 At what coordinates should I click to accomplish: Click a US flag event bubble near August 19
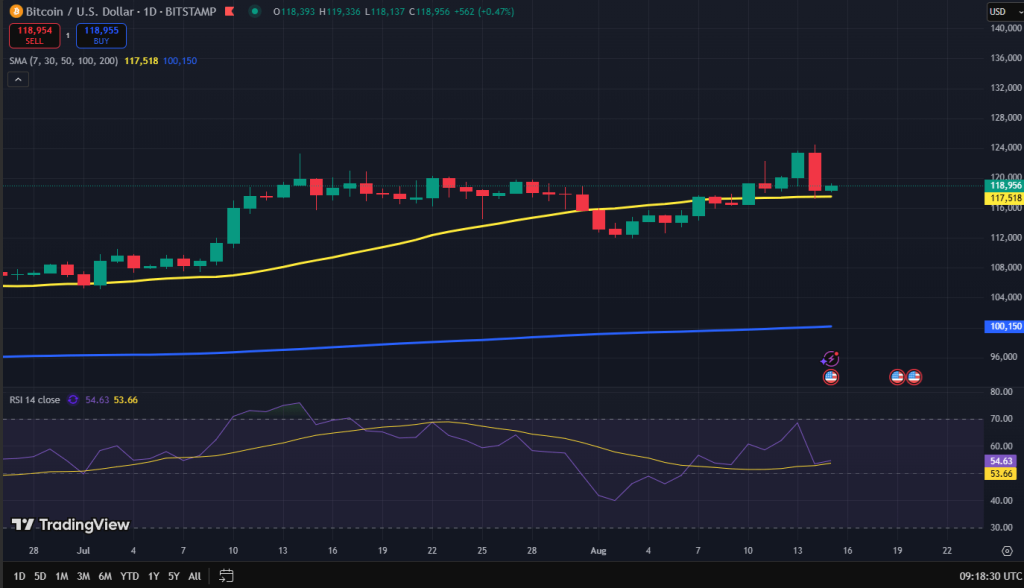[x=898, y=377]
